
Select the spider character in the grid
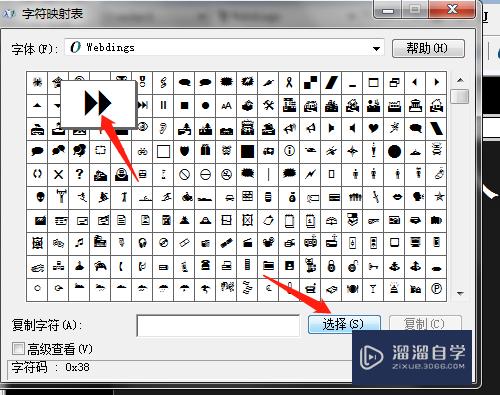point(37,82)
